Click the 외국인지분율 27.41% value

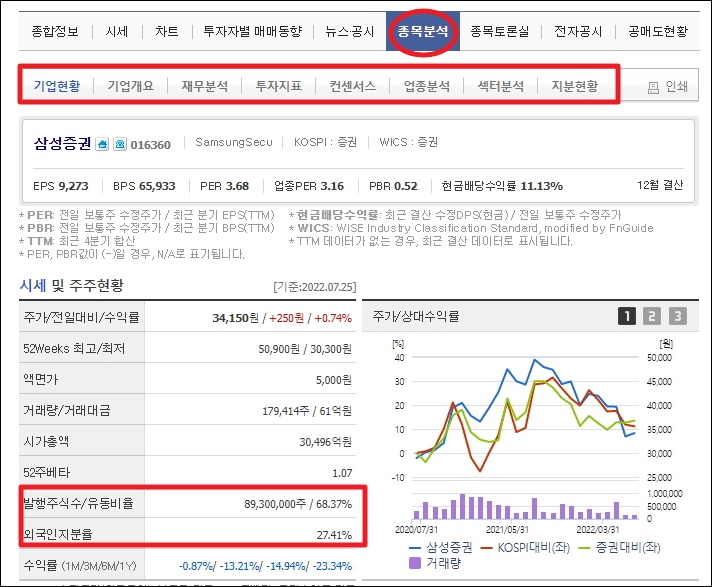[334, 535]
